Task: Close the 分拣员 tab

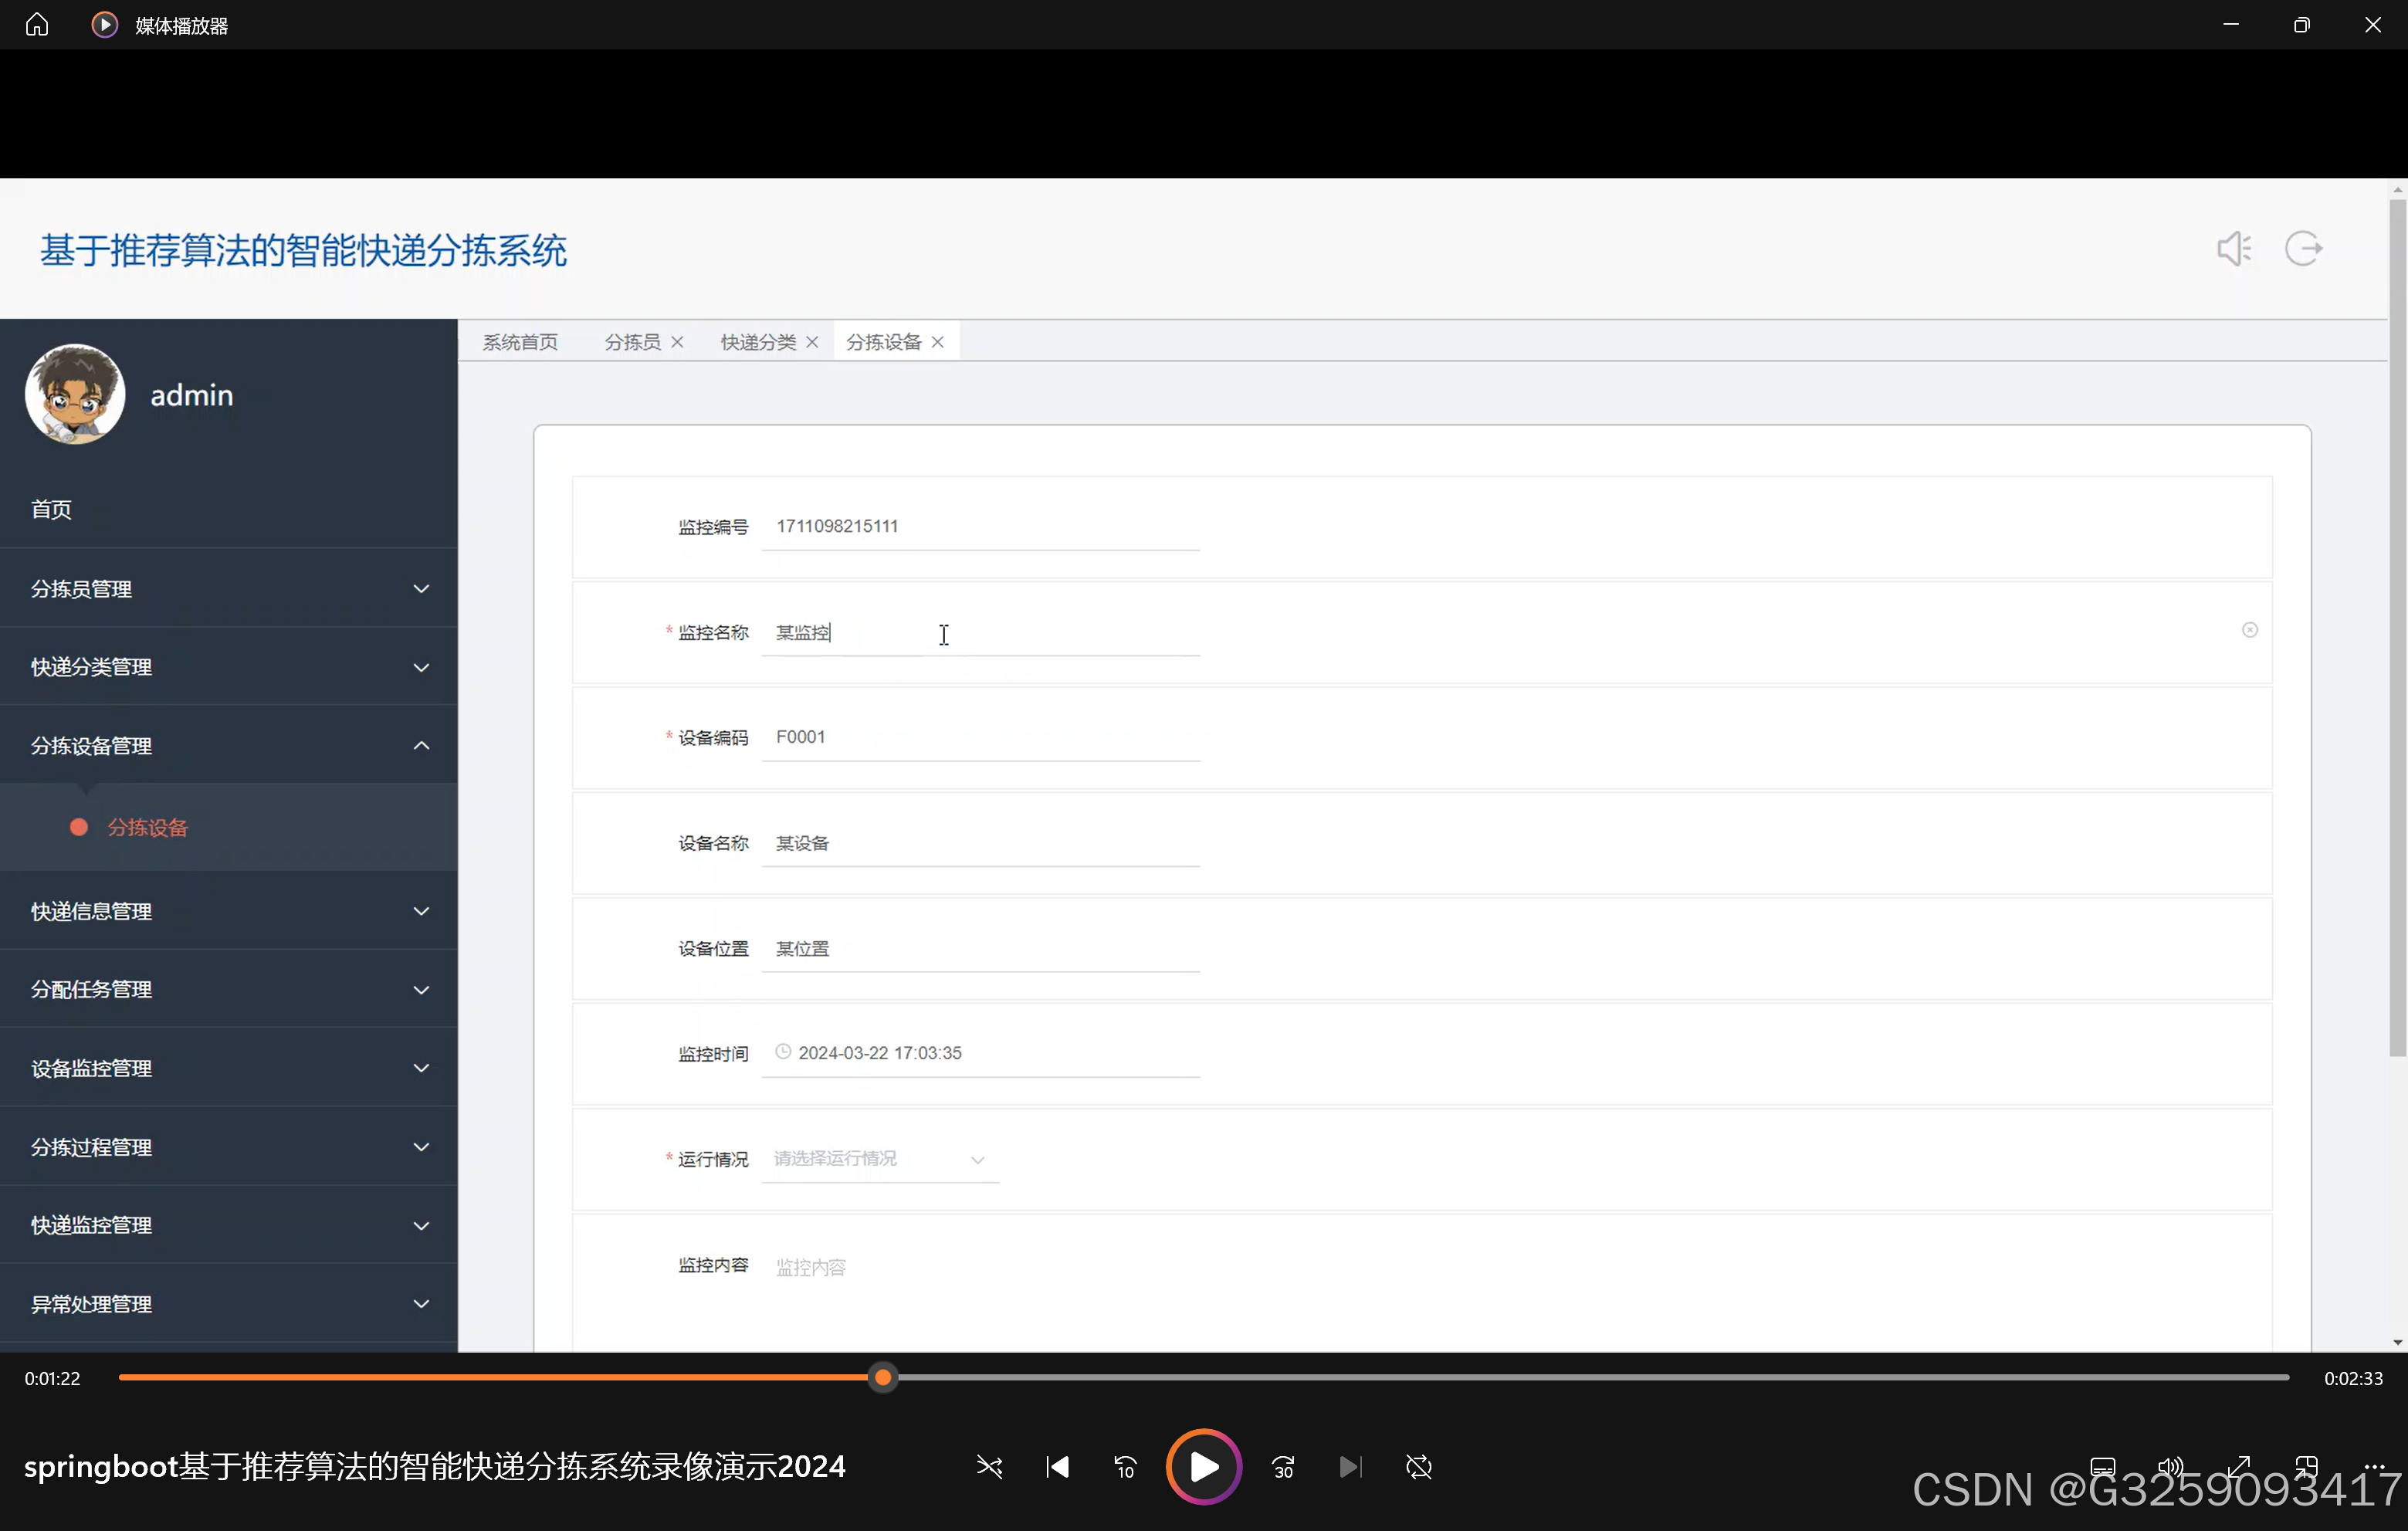Action: pyautogui.click(x=677, y=342)
